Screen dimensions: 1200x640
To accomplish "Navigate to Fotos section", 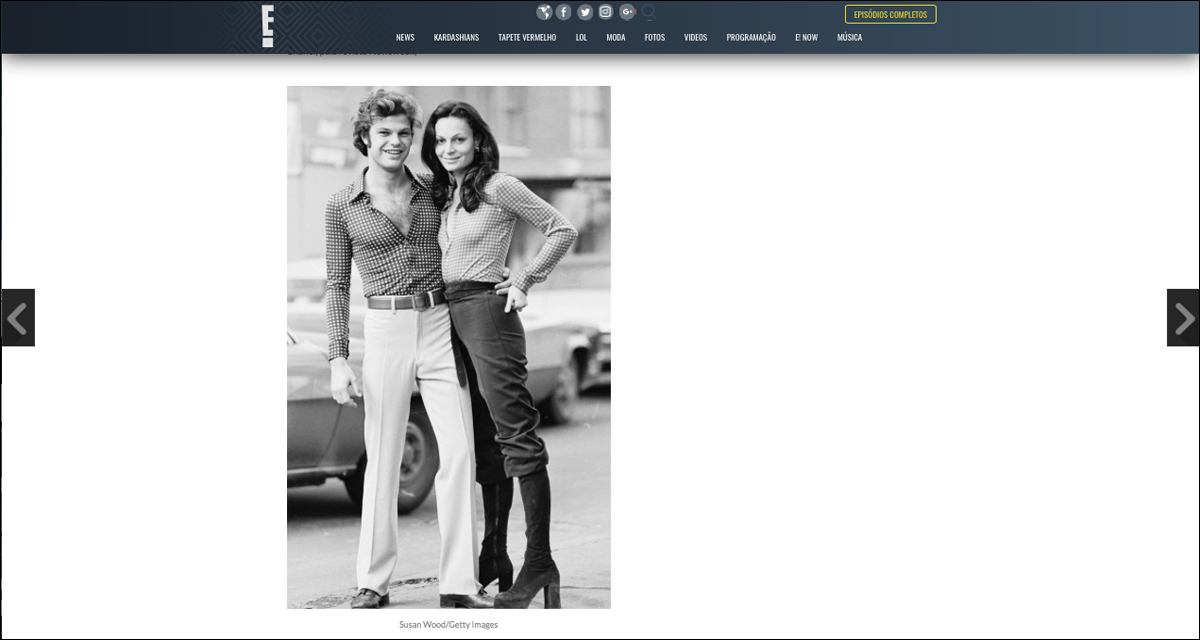I will click(x=655, y=38).
